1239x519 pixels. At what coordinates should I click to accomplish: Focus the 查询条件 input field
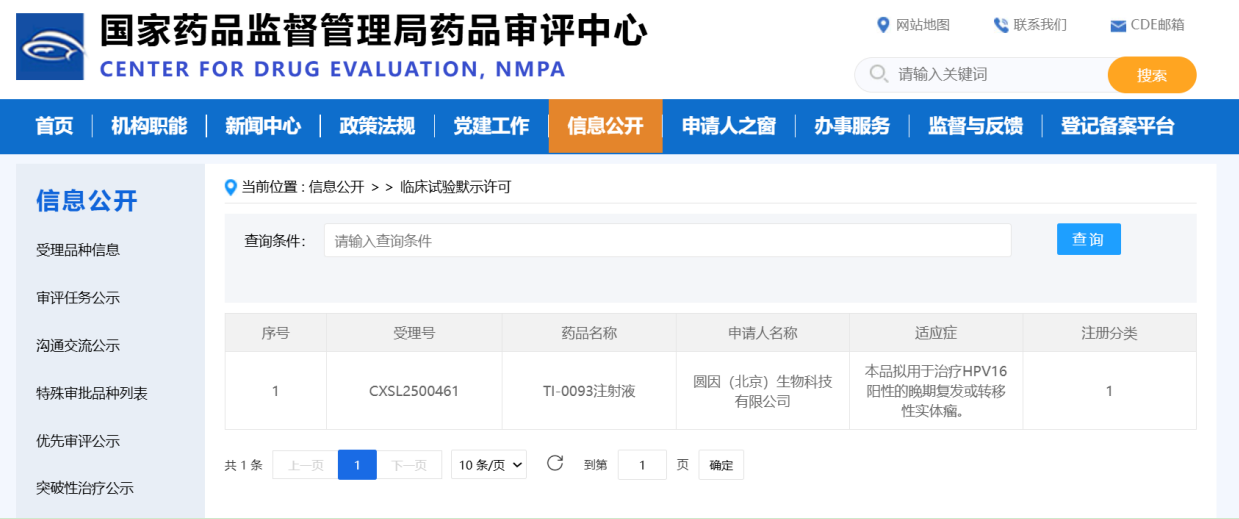667,240
